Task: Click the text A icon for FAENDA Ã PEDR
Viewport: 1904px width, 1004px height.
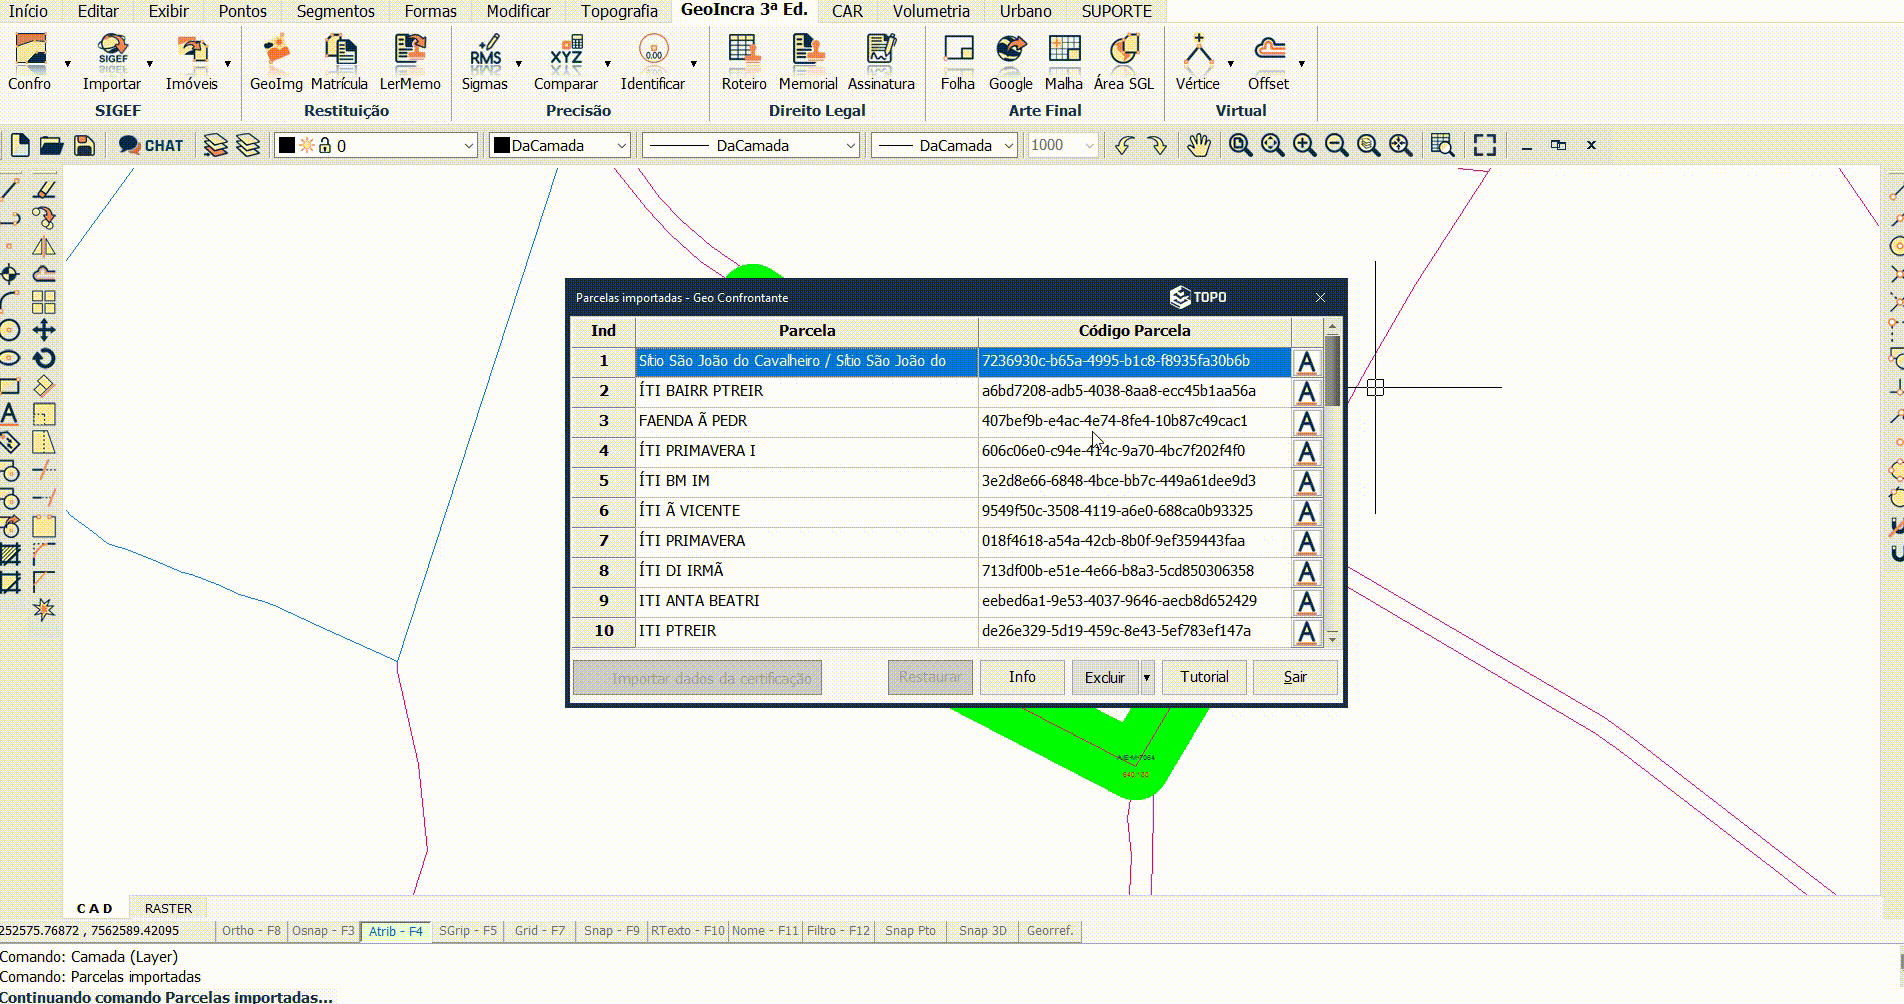Action: (1306, 421)
